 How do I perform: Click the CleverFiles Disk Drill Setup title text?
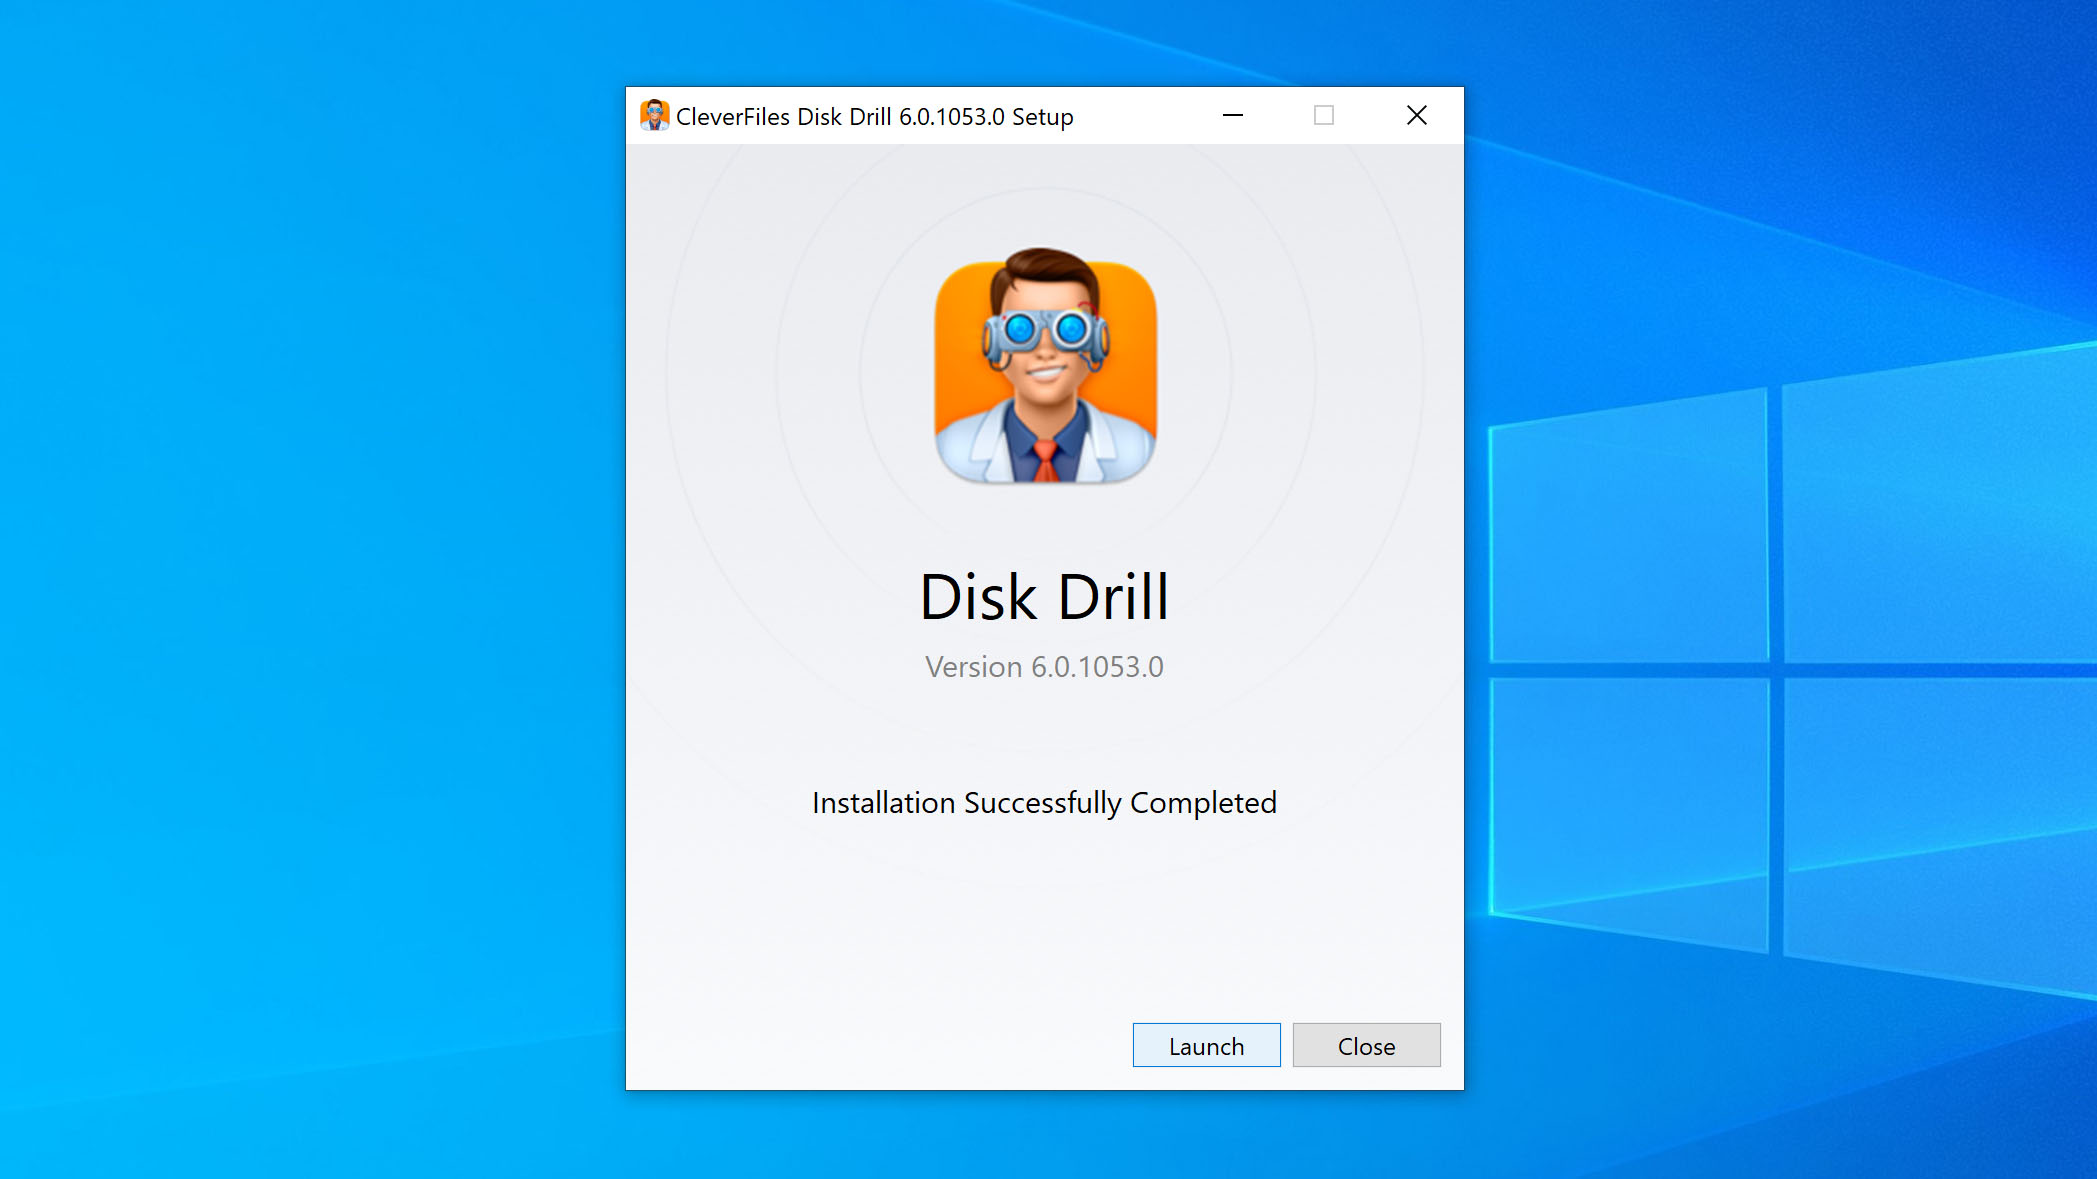[875, 116]
